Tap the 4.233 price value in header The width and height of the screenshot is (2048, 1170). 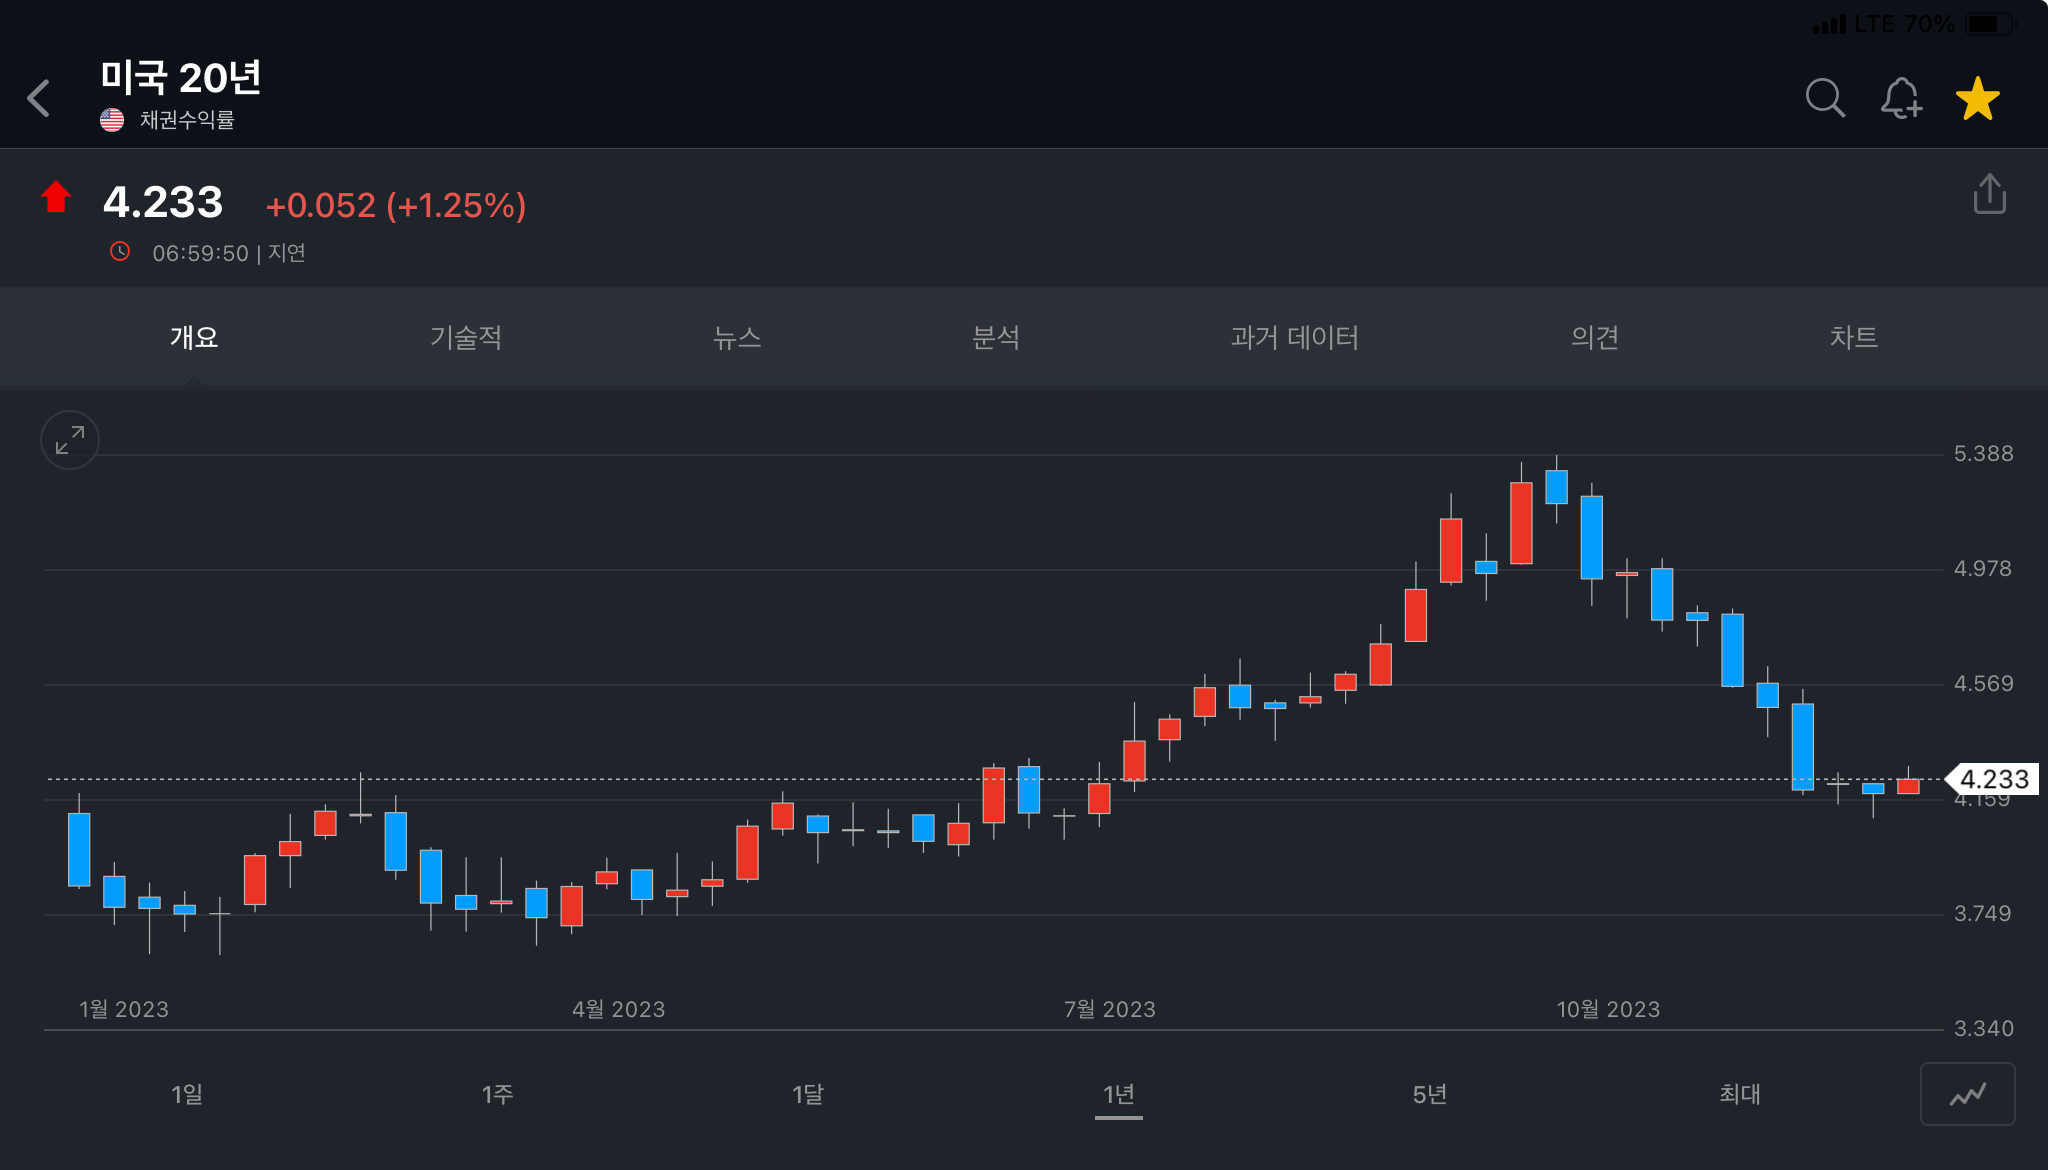(163, 203)
